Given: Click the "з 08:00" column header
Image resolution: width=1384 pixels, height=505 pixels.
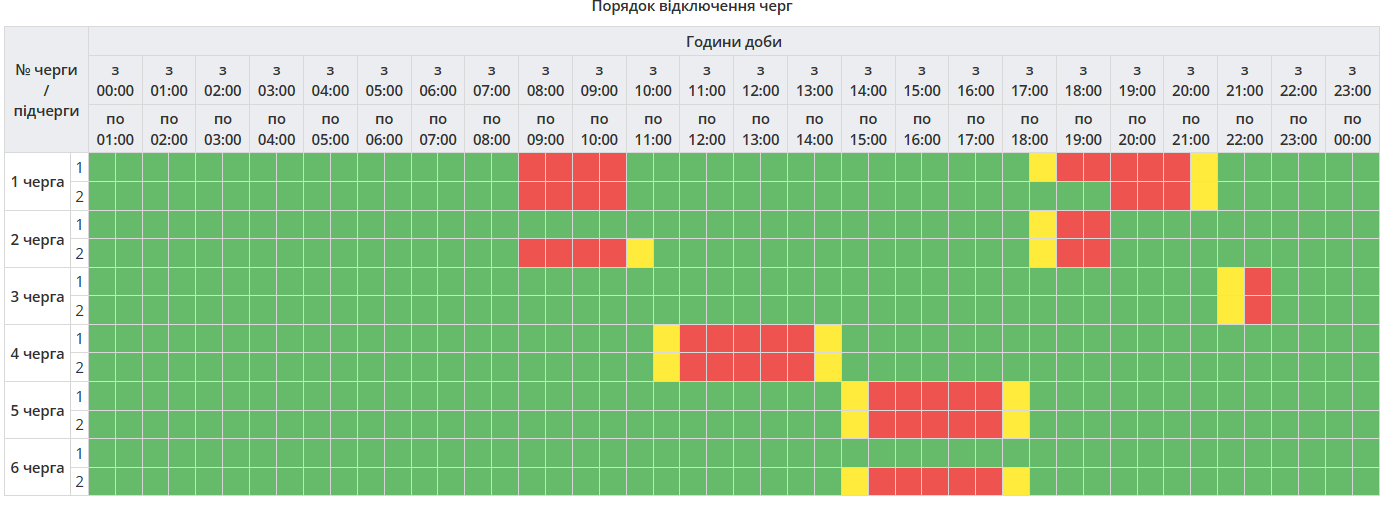Looking at the screenshot, I should click(x=545, y=80).
